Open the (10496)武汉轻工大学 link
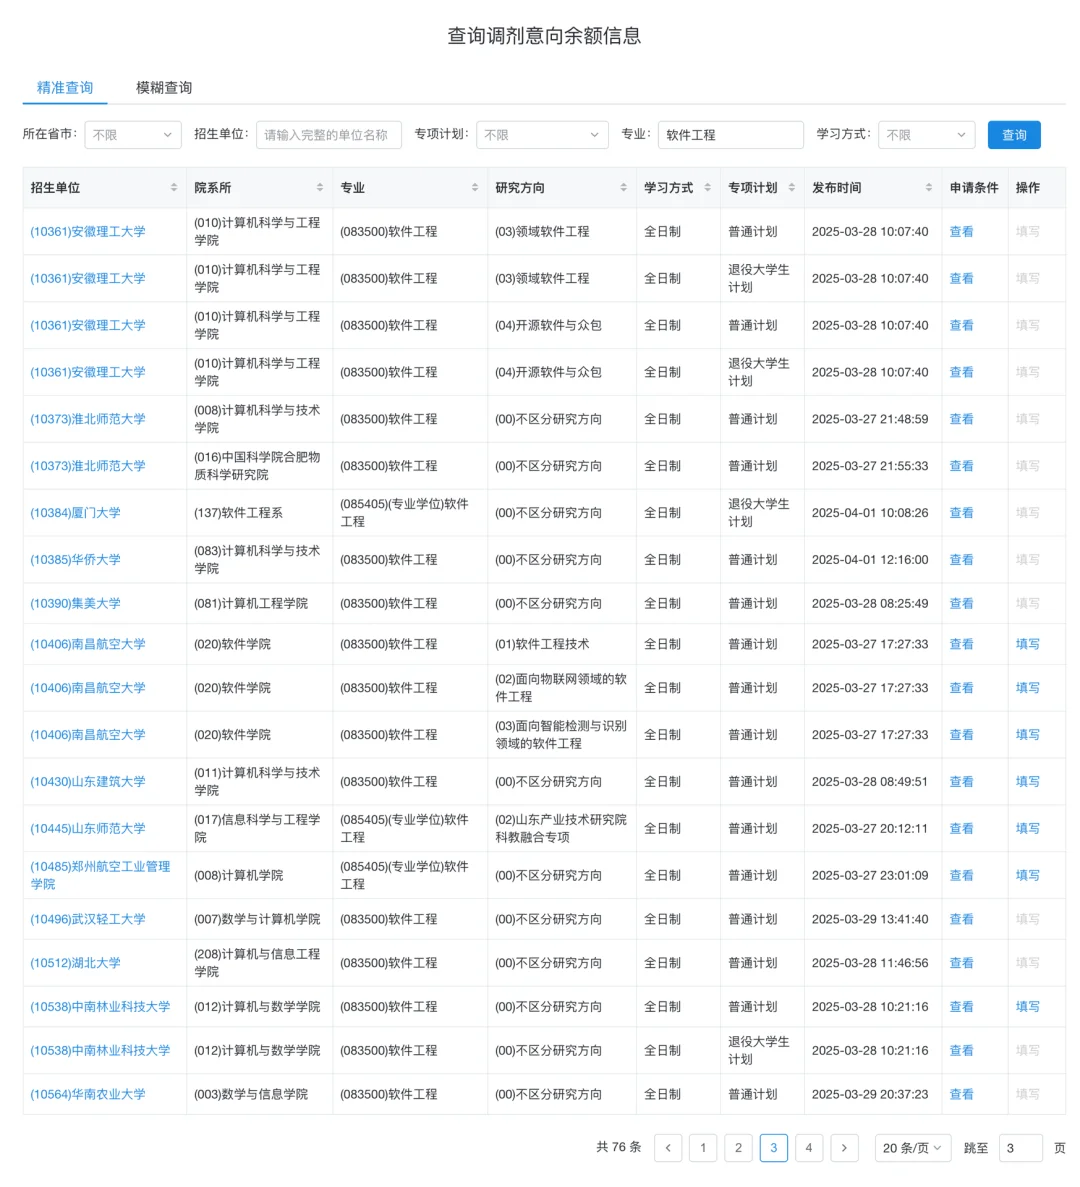Image resolution: width=1080 pixels, height=1187 pixels. tap(88, 919)
